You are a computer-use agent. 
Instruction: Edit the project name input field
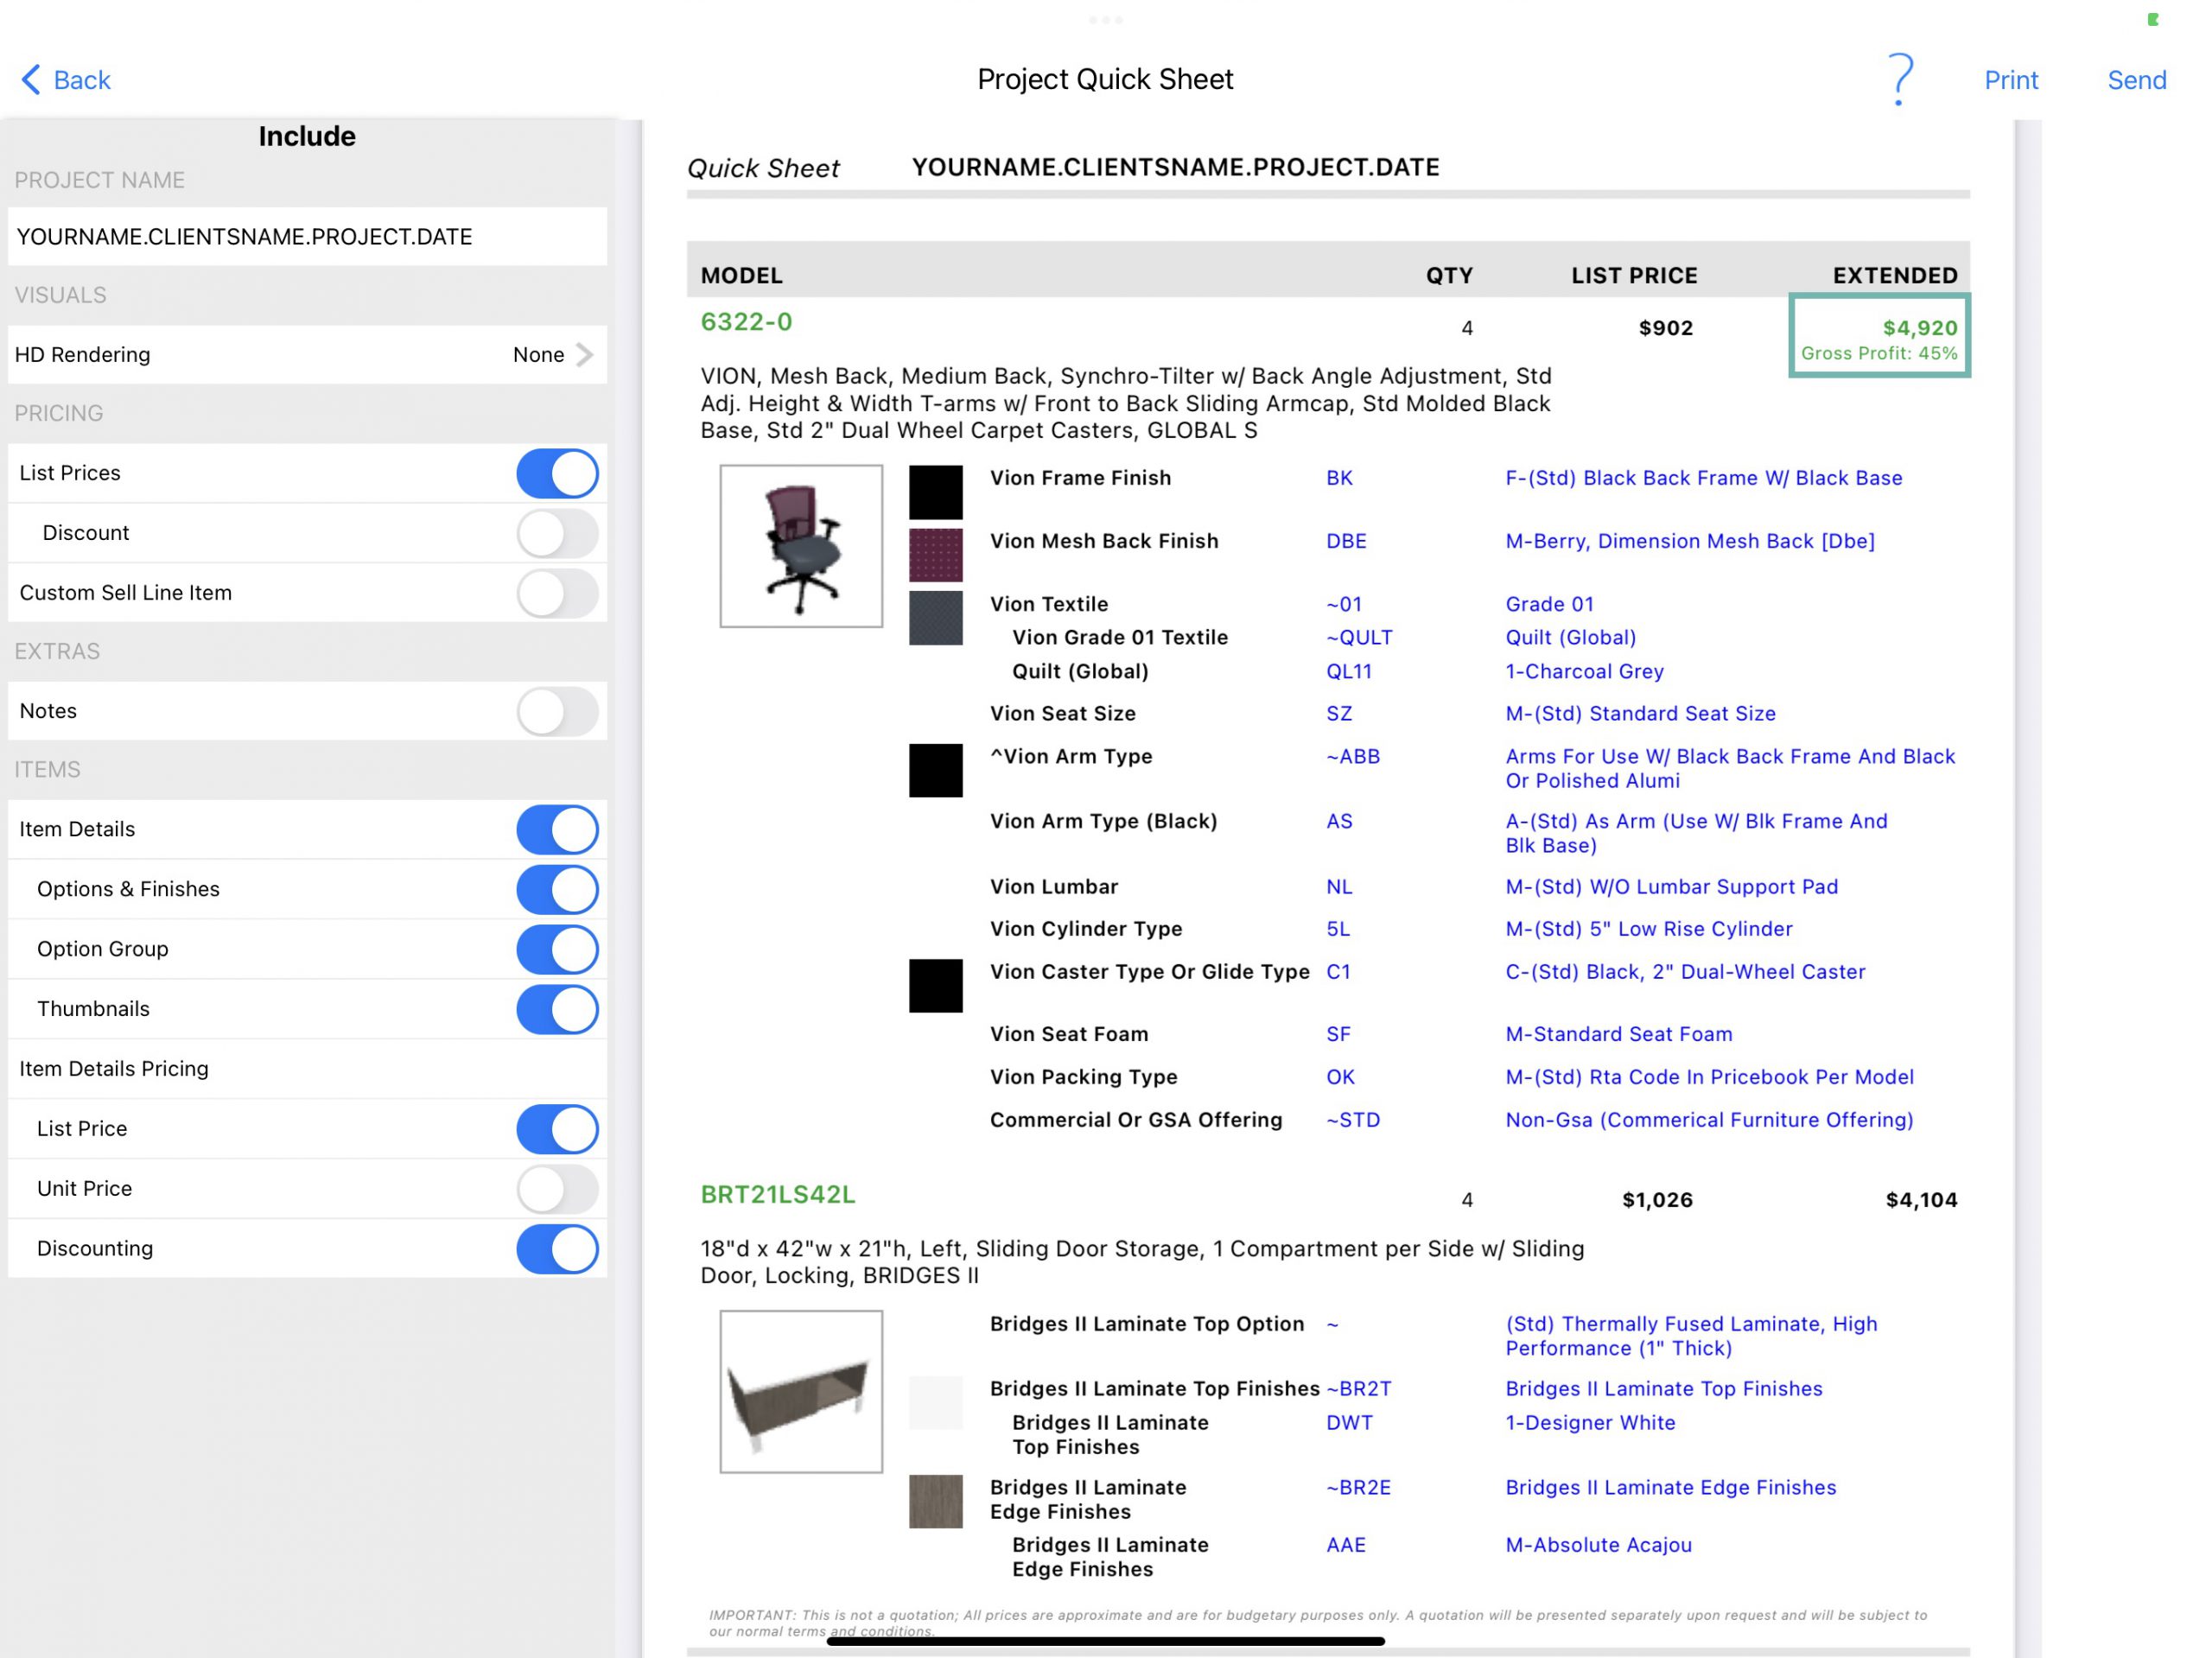coord(307,236)
